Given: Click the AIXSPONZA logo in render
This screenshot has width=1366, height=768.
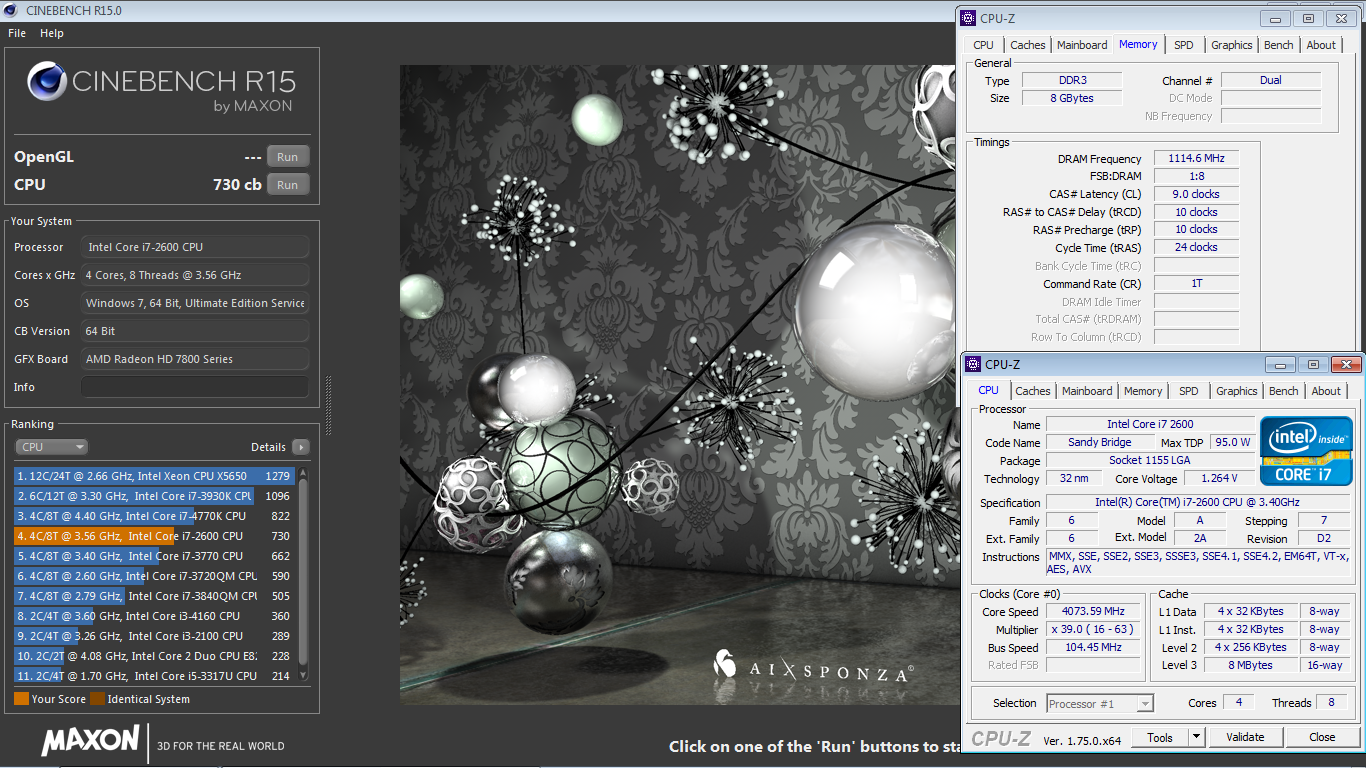Looking at the screenshot, I should tap(812, 667).
